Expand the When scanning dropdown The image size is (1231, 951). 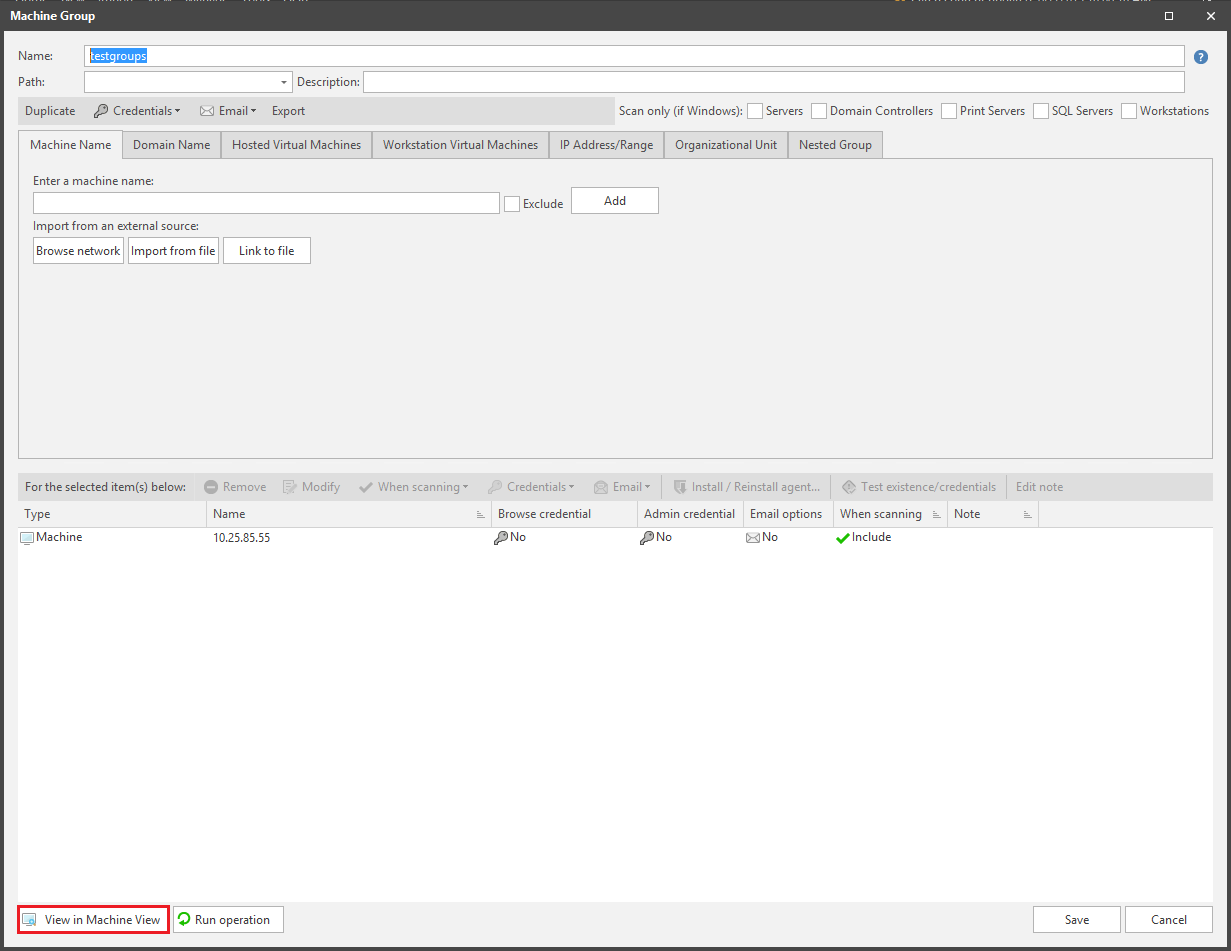coord(414,487)
